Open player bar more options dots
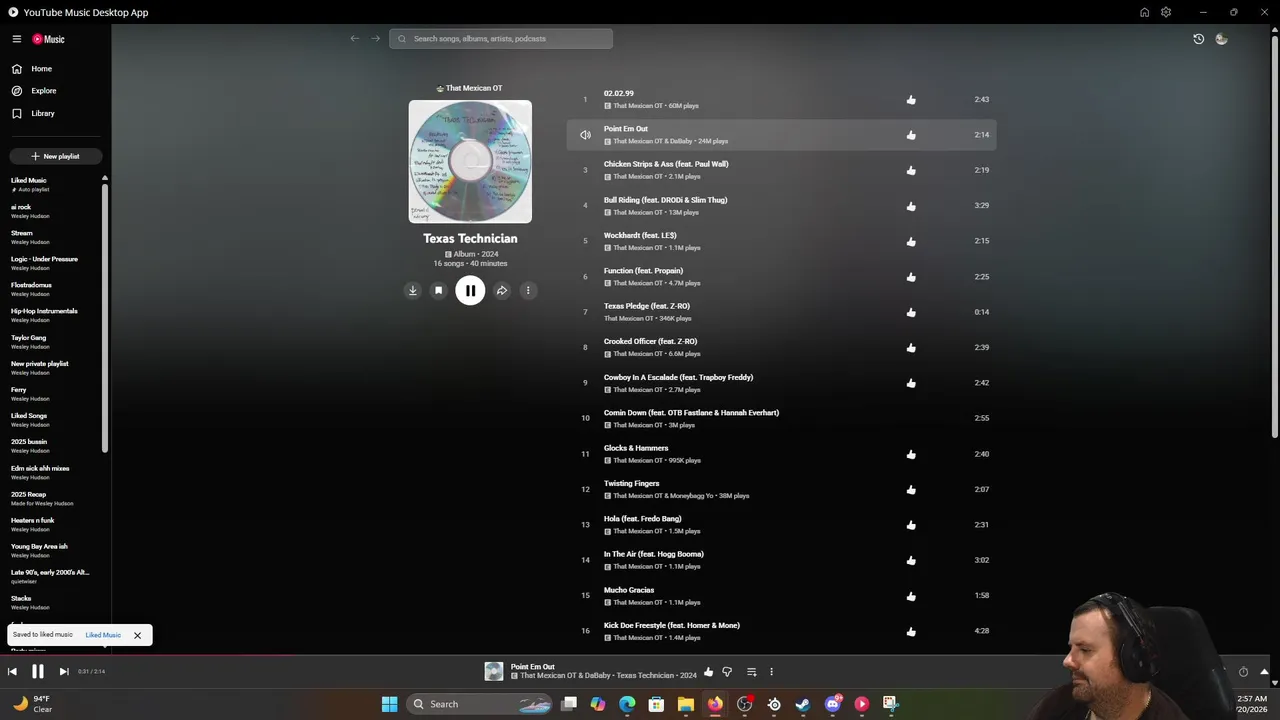This screenshot has height=720, width=1280. [x=771, y=672]
